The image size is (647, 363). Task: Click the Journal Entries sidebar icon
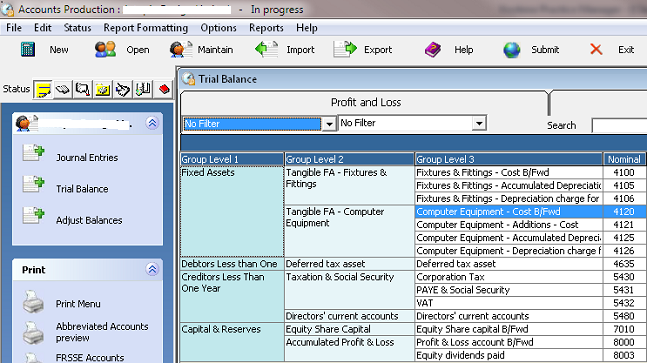[33, 153]
